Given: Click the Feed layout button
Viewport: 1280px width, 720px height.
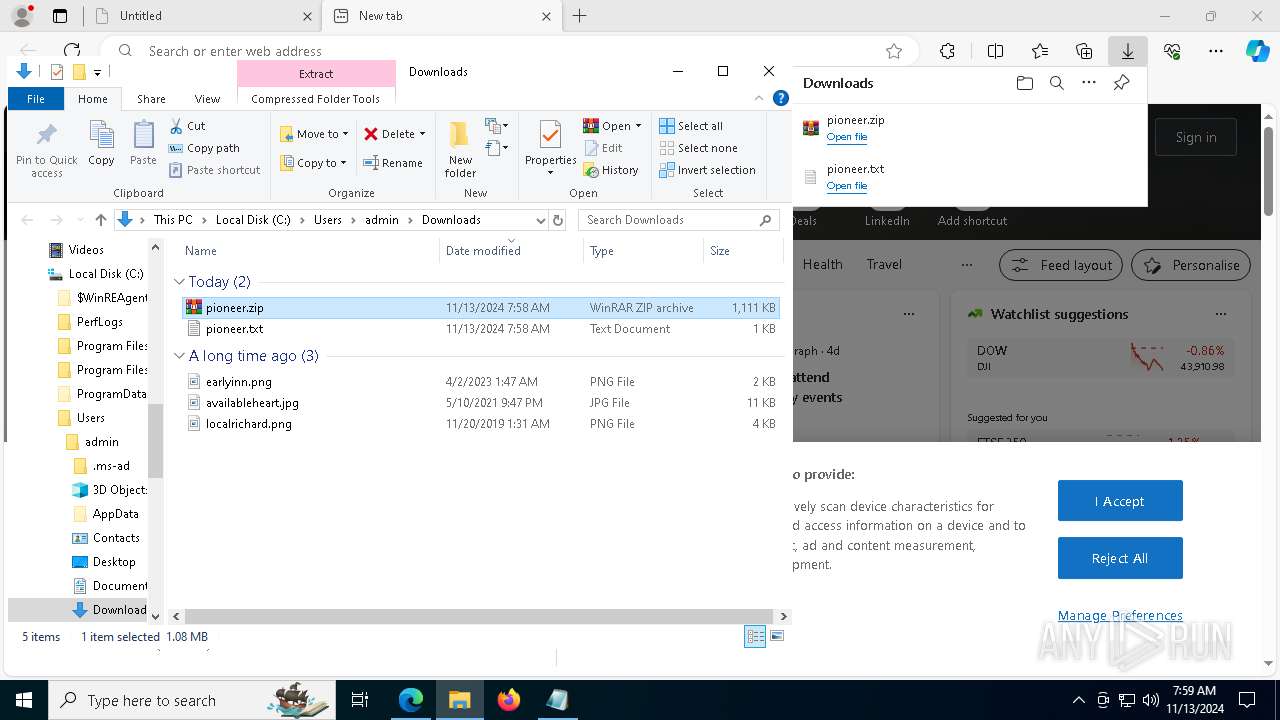Looking at the screenshot, I should click(x=1061, y=265).
